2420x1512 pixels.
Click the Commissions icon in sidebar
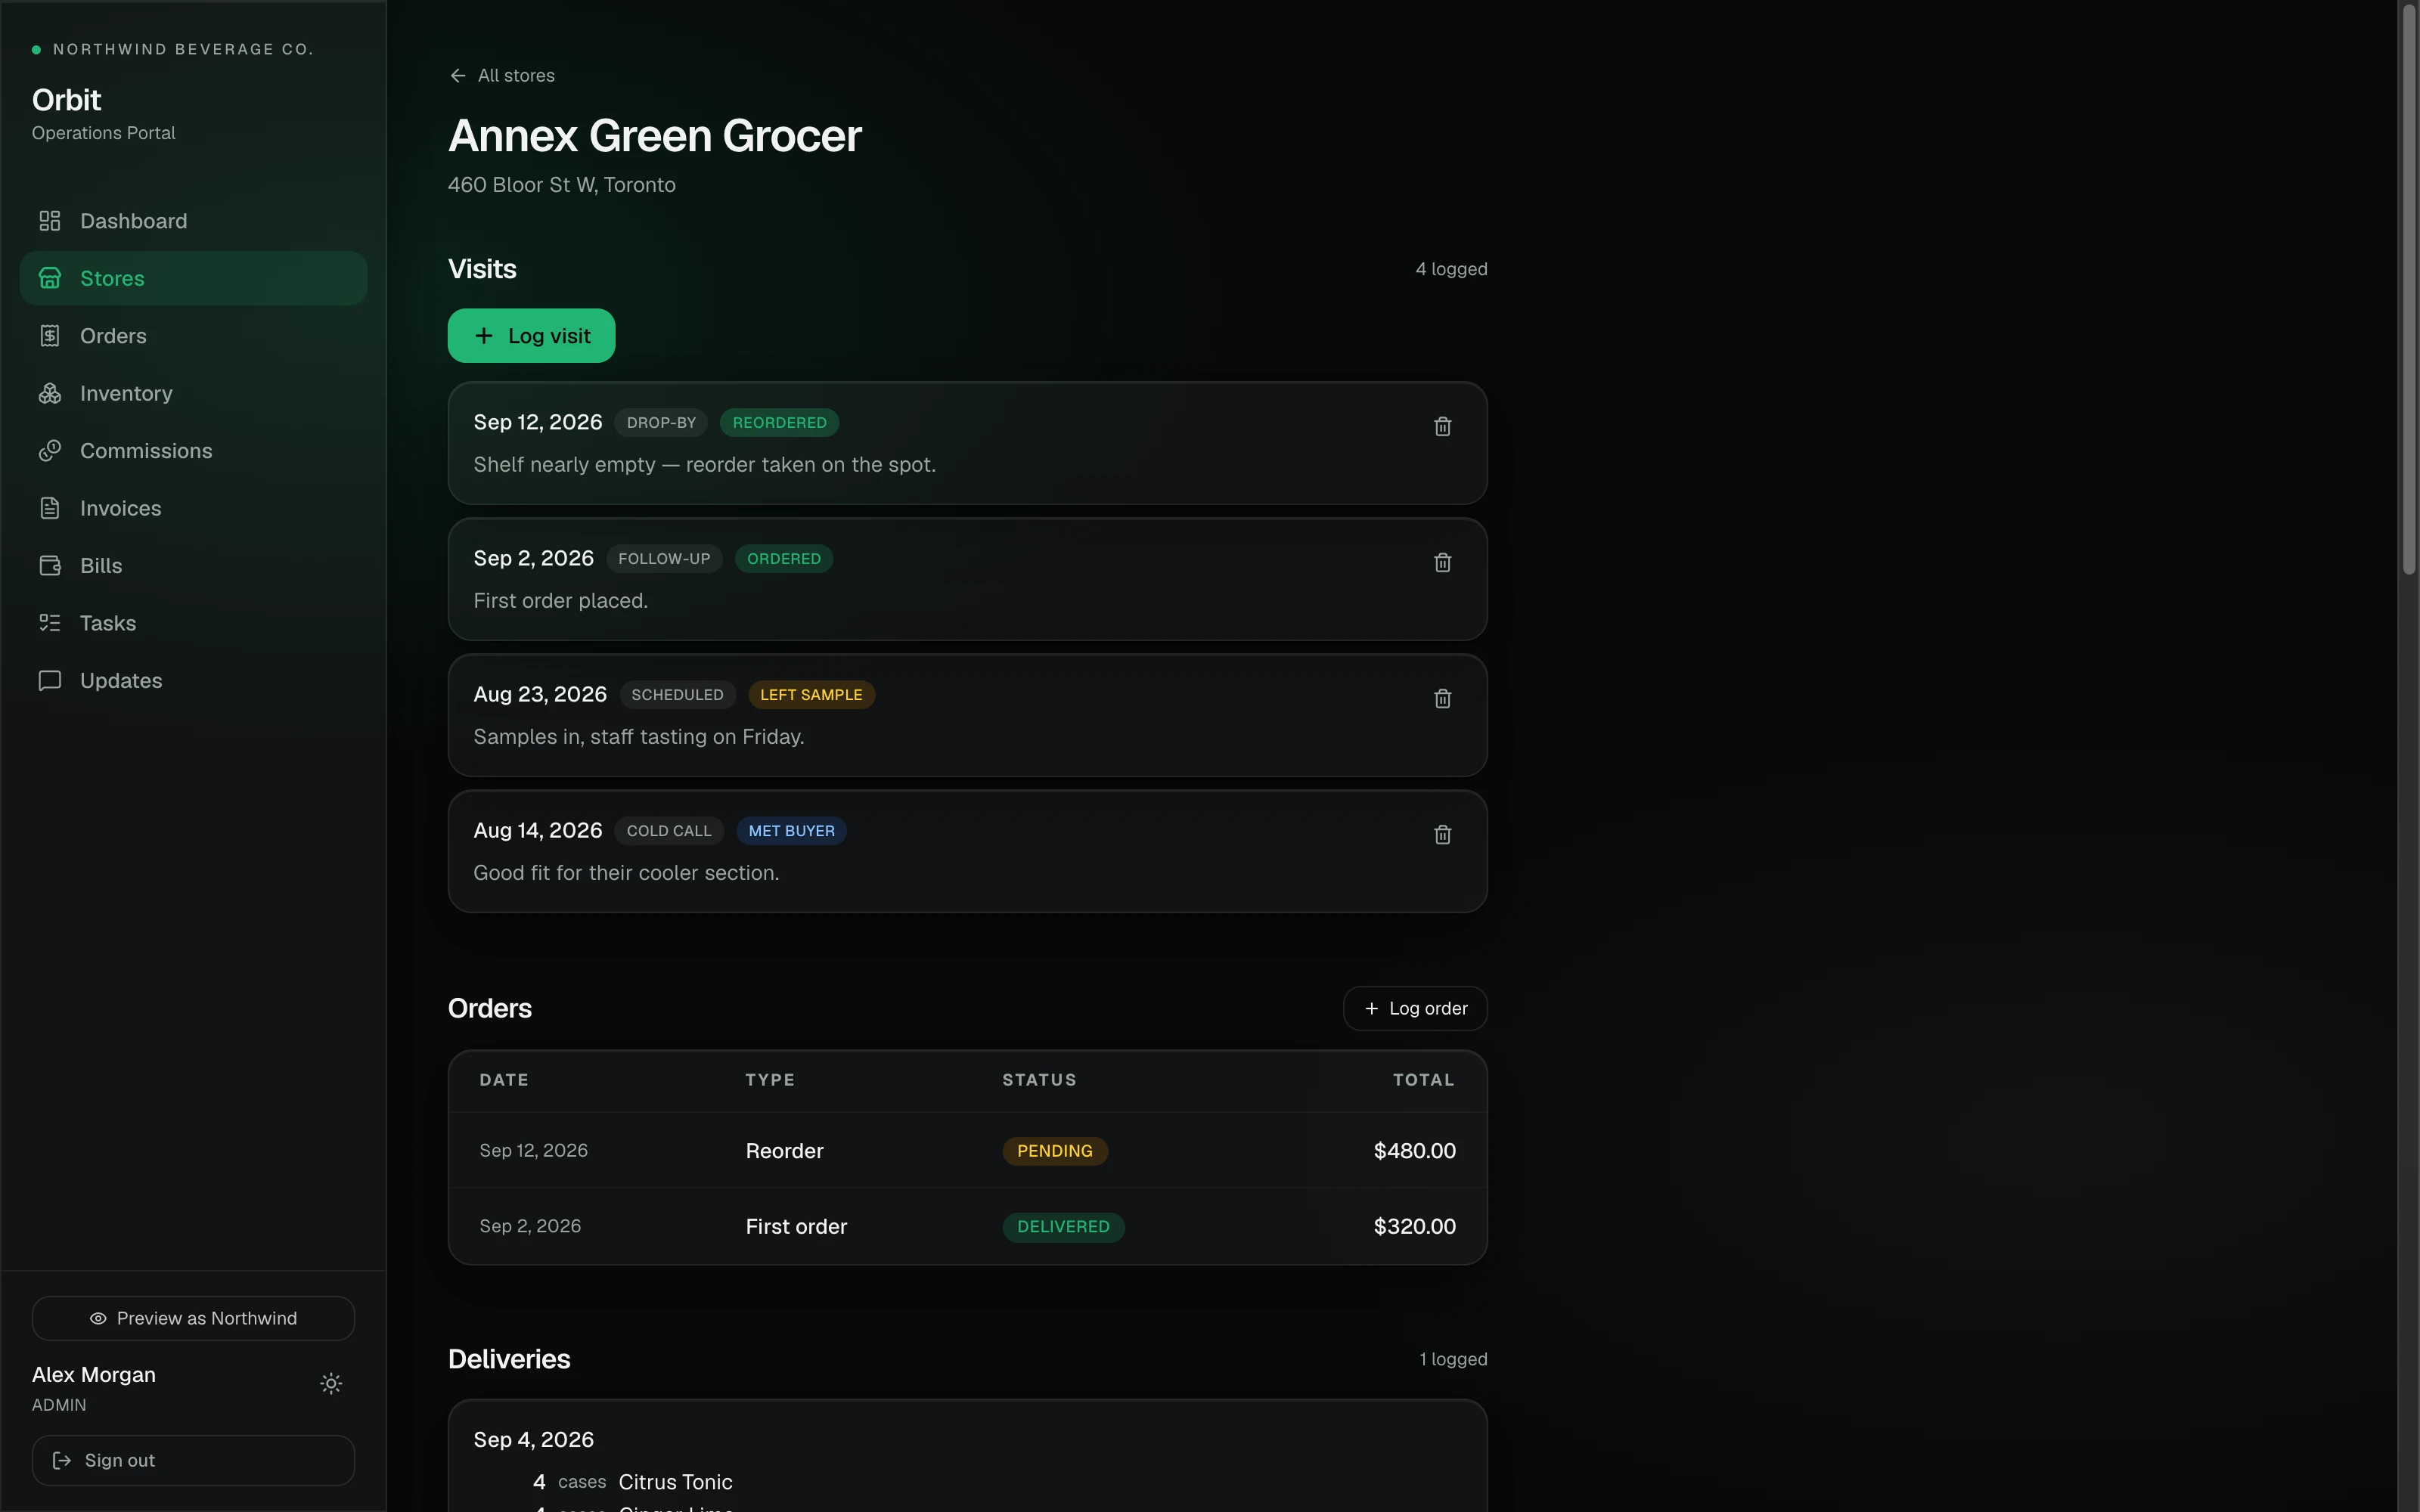pos(50,451)
